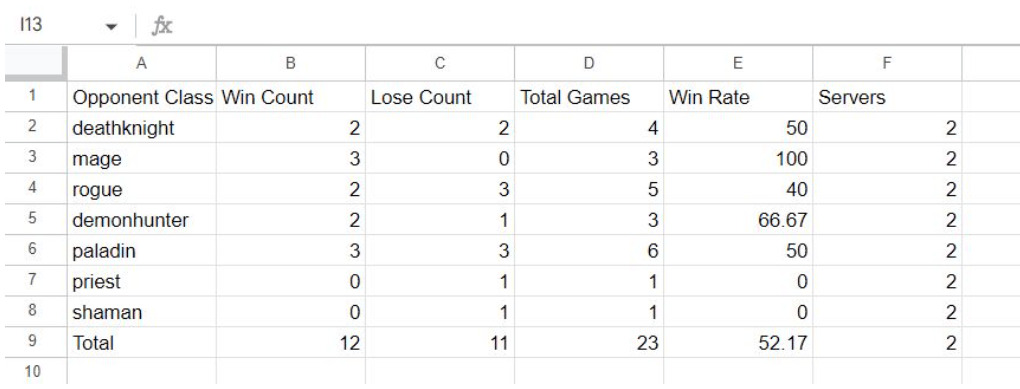Click the formula bar input area
Viewport: 1020px width, 389px height.
tap(595, 26)
